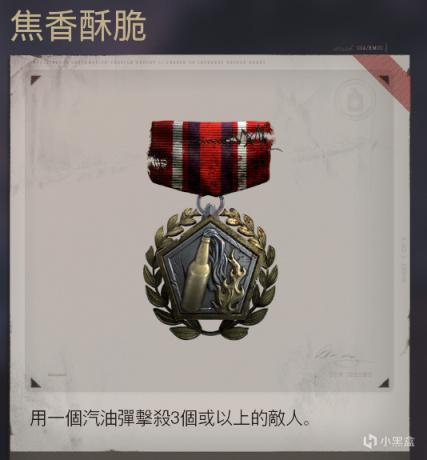Click the tiny header text line atop the card

click(x=149, y=62)
